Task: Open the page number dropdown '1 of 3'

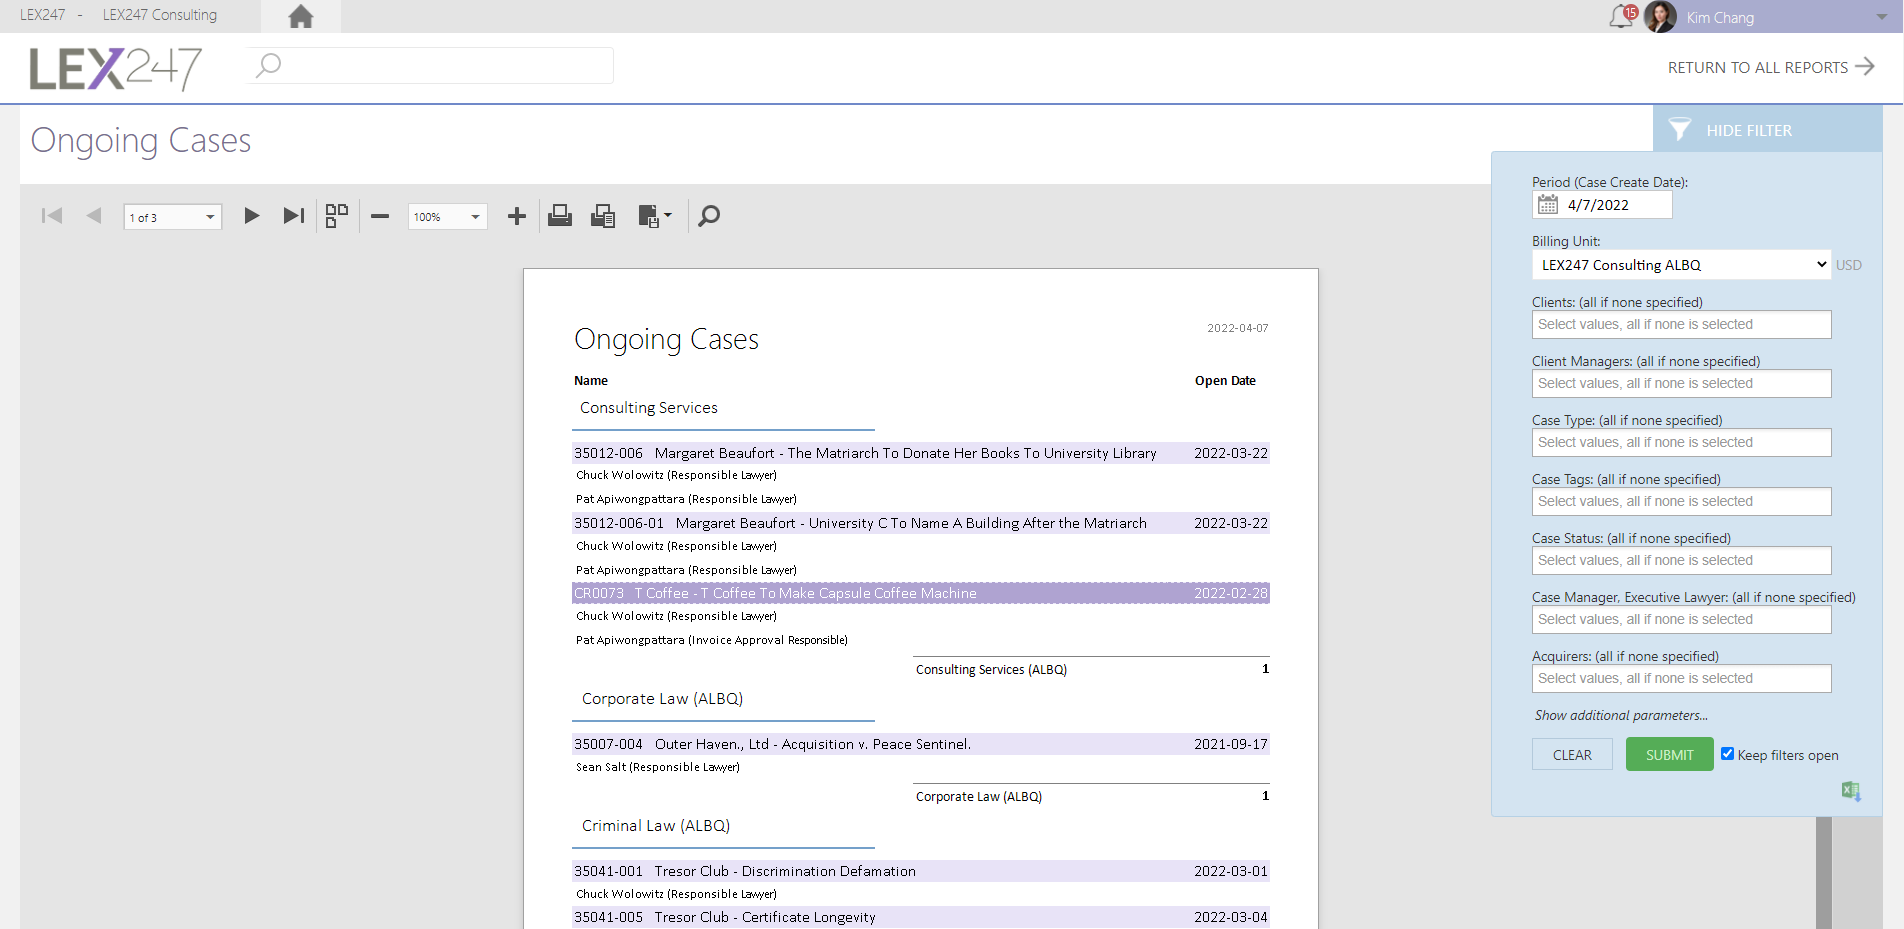Action: click(172, 217)
